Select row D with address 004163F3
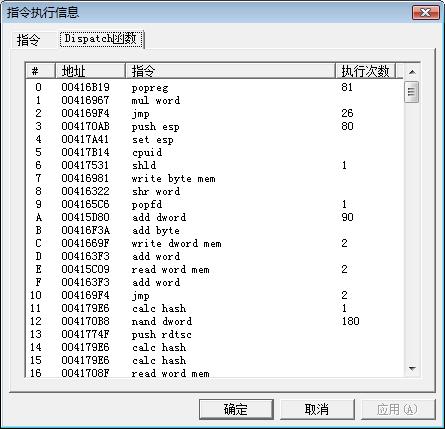 (214, 256)
